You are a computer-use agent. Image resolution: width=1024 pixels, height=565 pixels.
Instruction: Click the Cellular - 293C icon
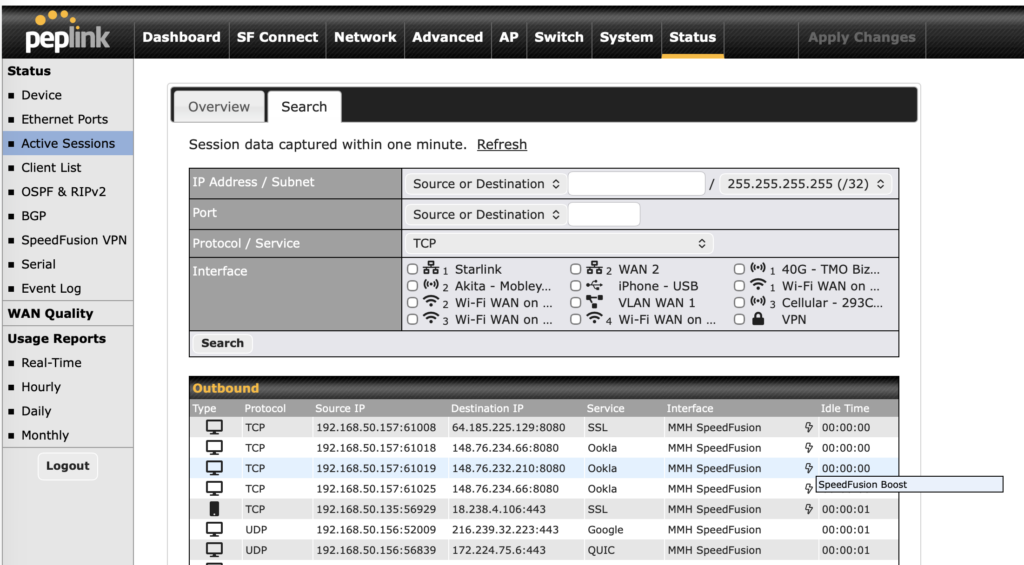pyautogui.click(x=758, y=302)
